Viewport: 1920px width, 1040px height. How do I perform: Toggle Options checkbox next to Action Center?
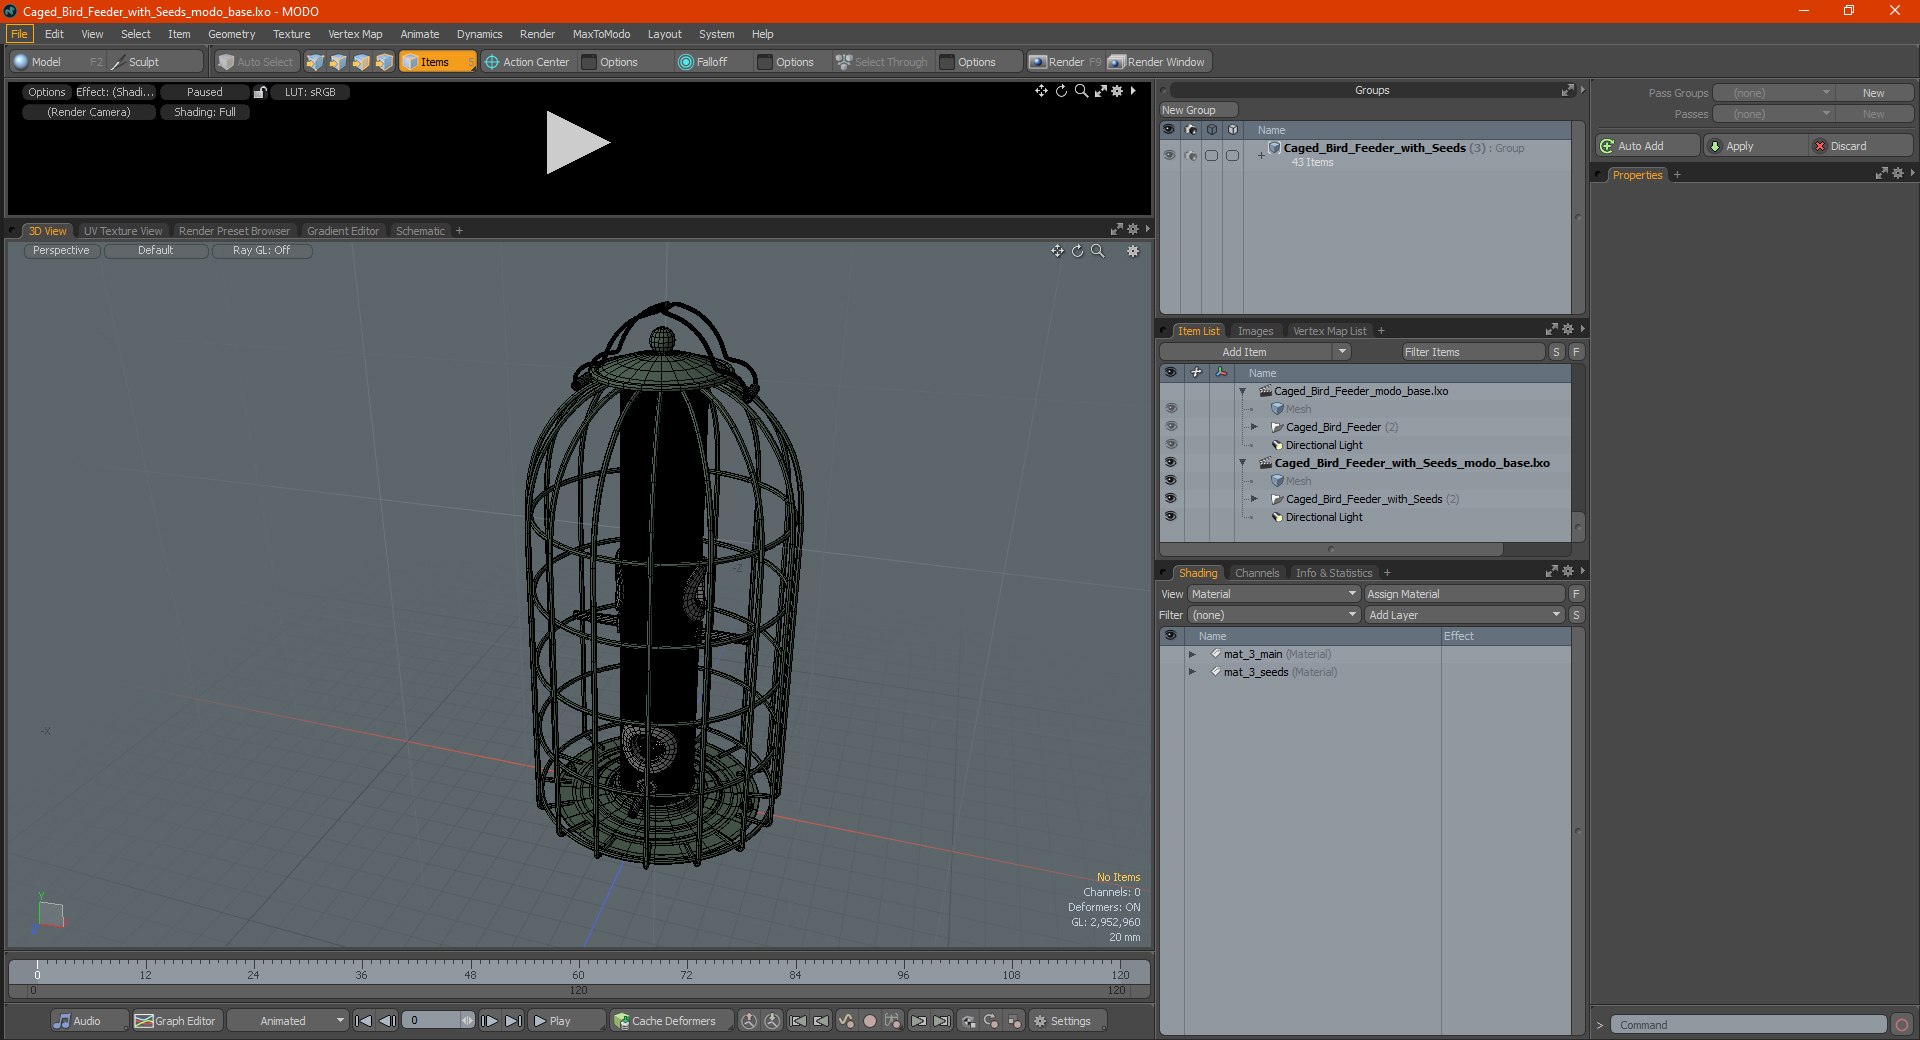click(x=589, y=62)
